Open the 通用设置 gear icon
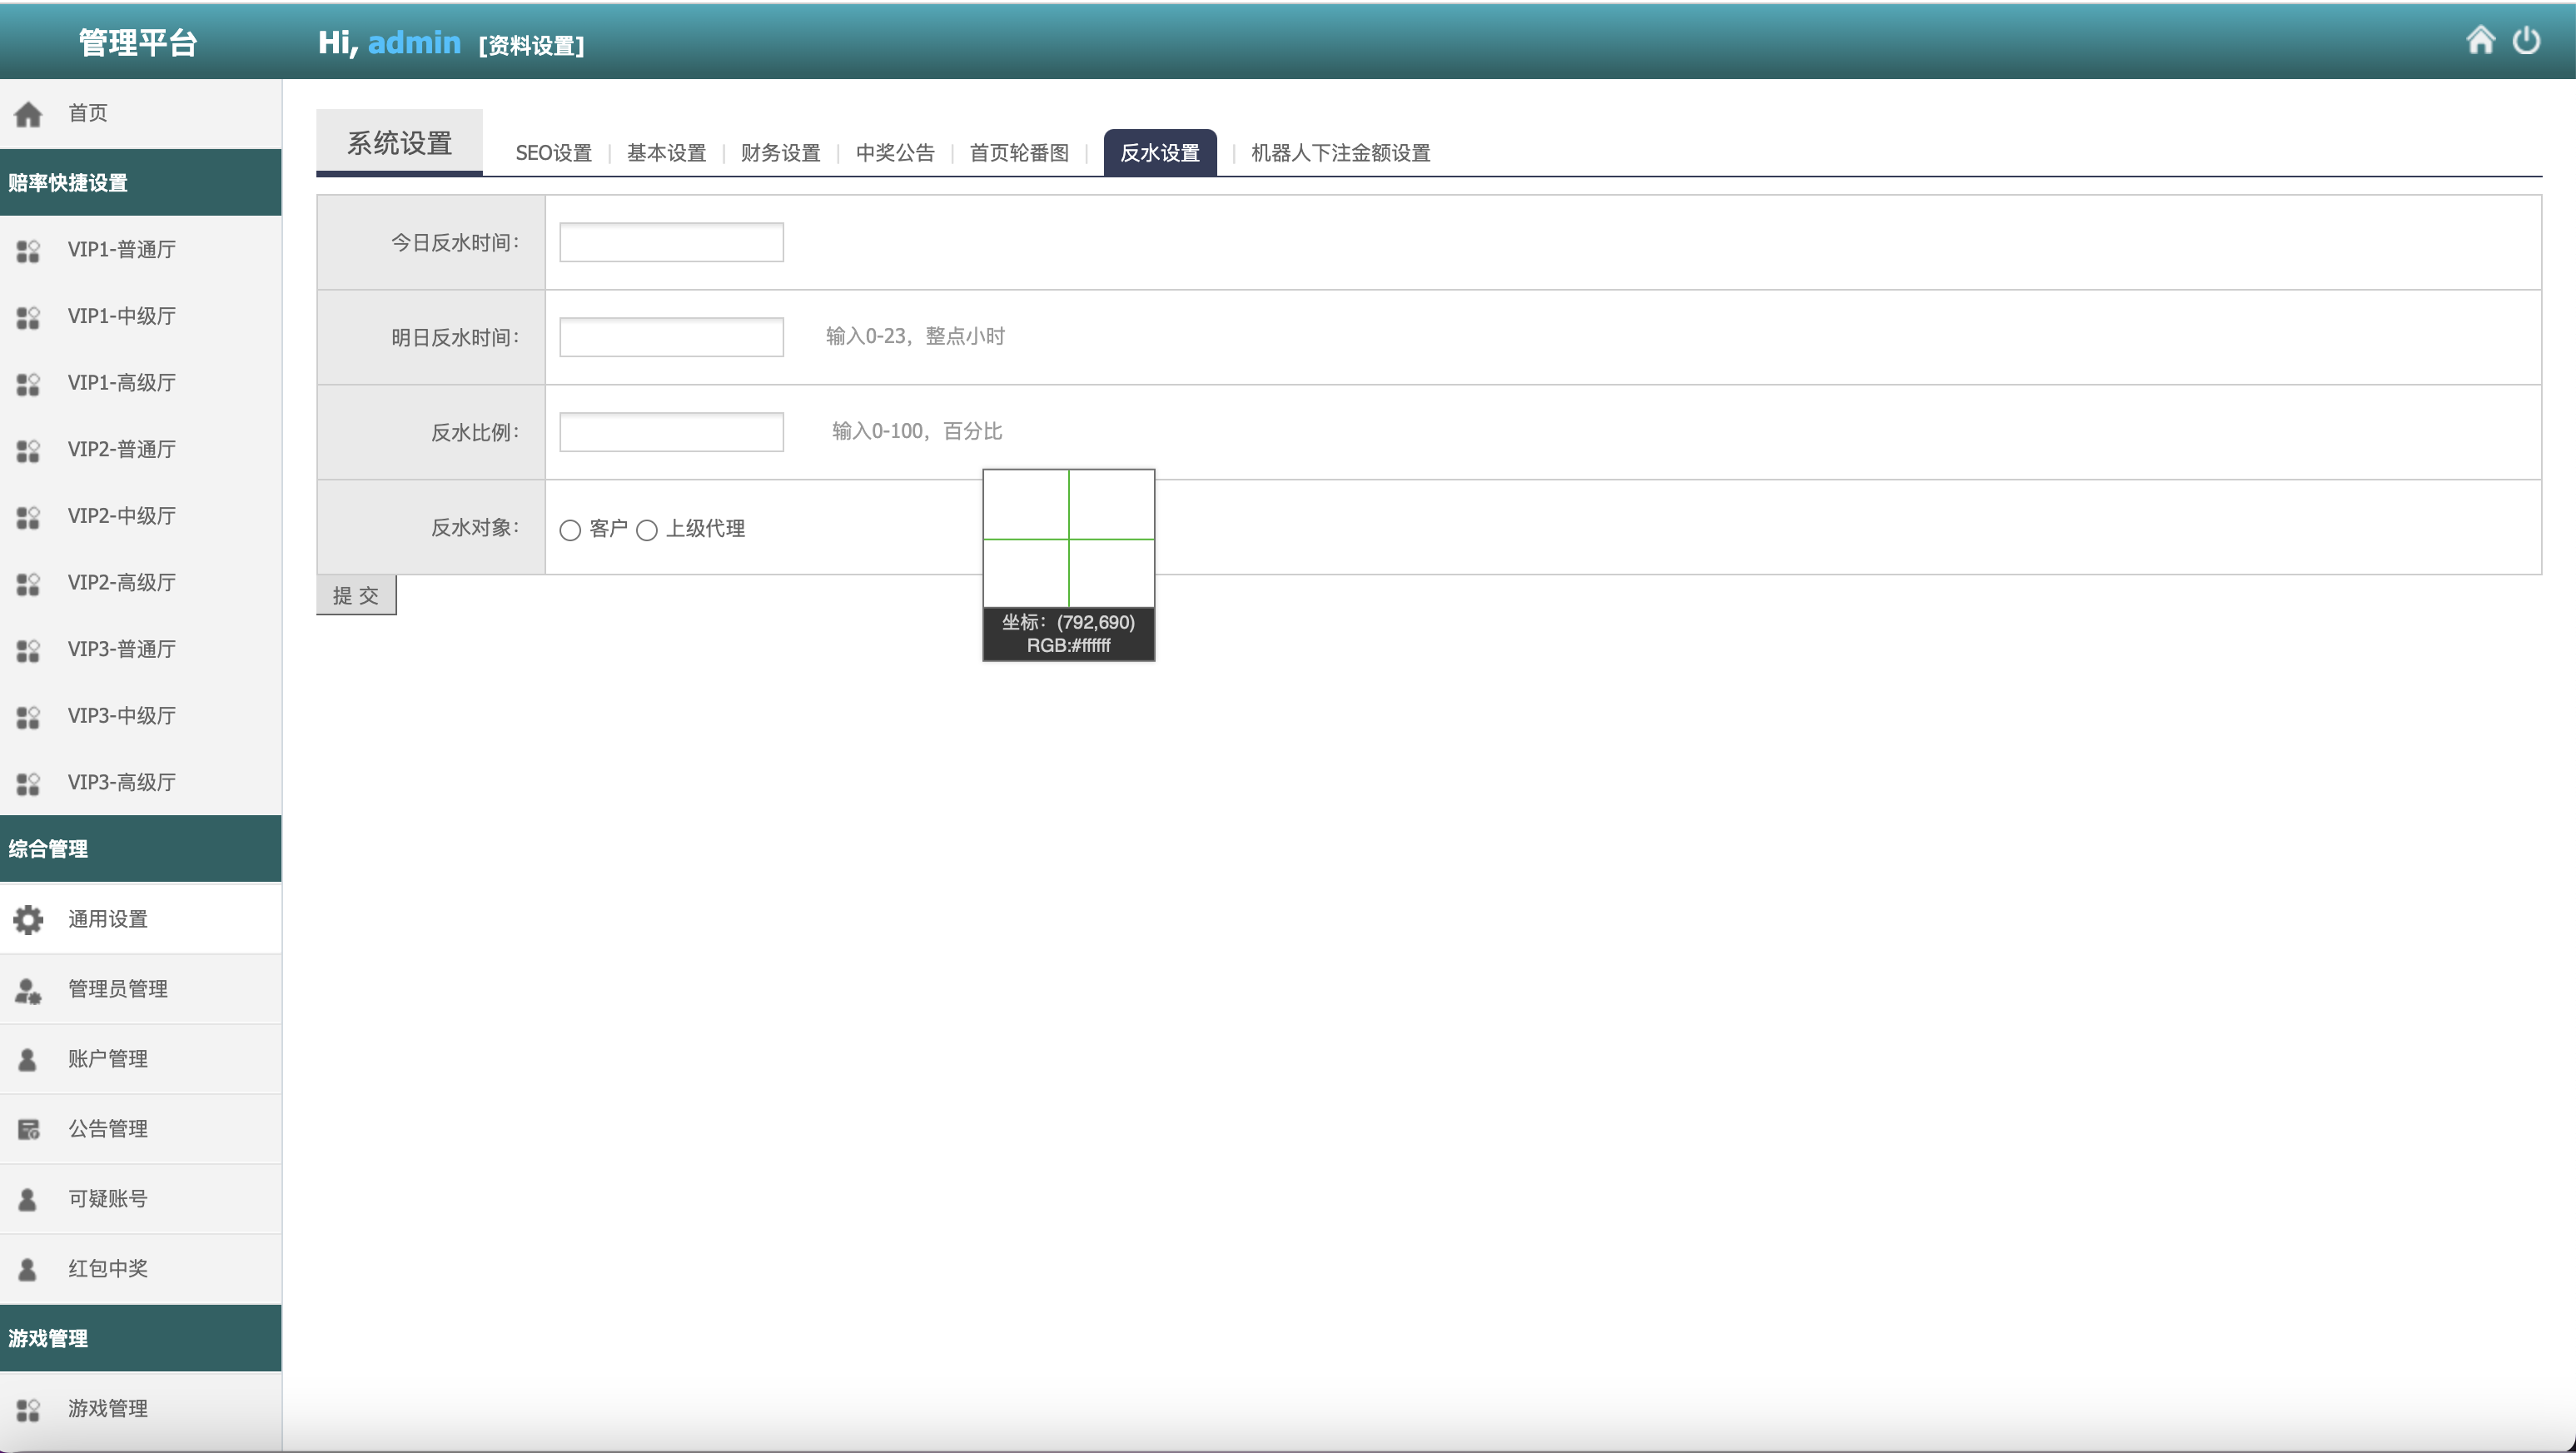 point(27,919)
